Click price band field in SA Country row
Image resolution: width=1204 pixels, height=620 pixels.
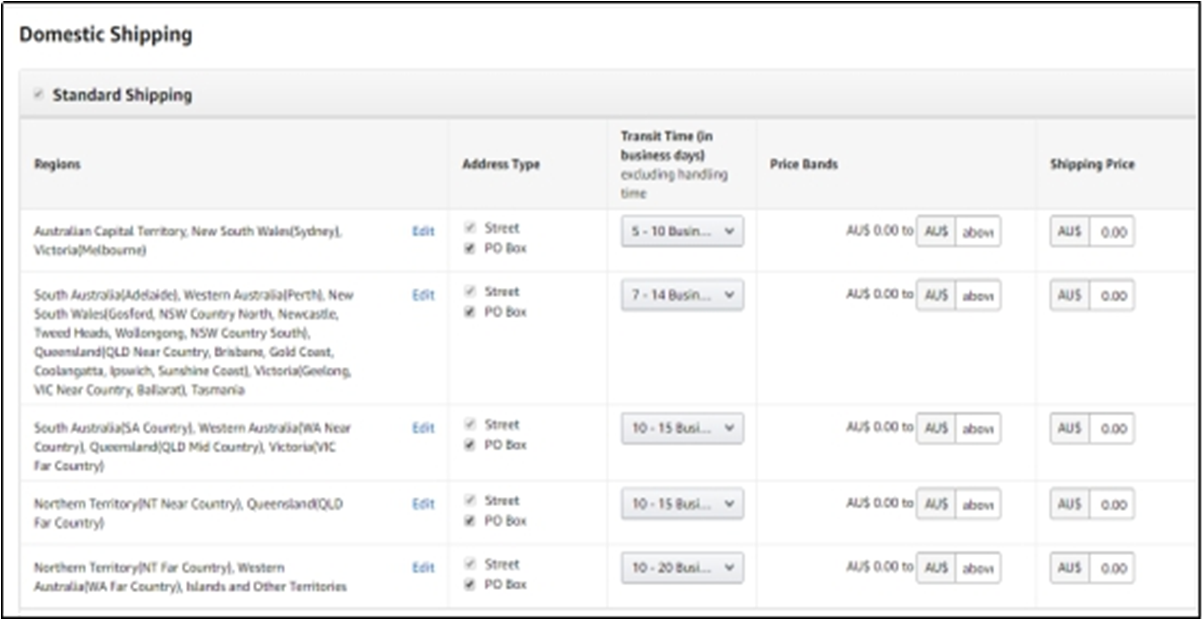977,428
